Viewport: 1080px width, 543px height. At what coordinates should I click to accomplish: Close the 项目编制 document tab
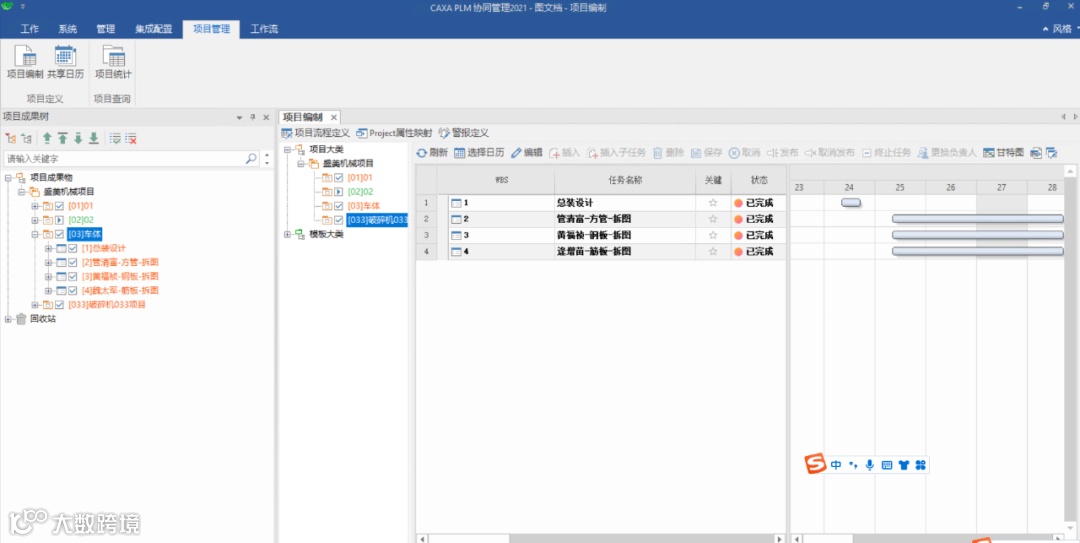(333, 117)
